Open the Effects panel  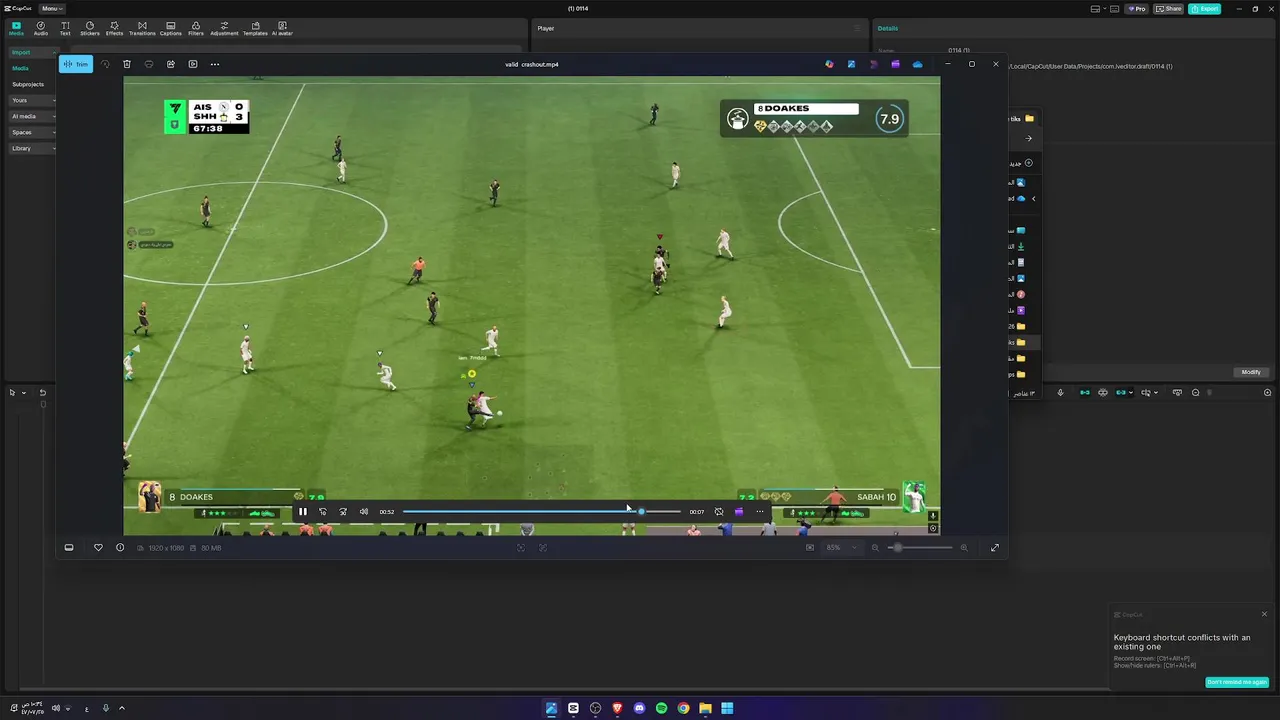click(x=115, y=28)
